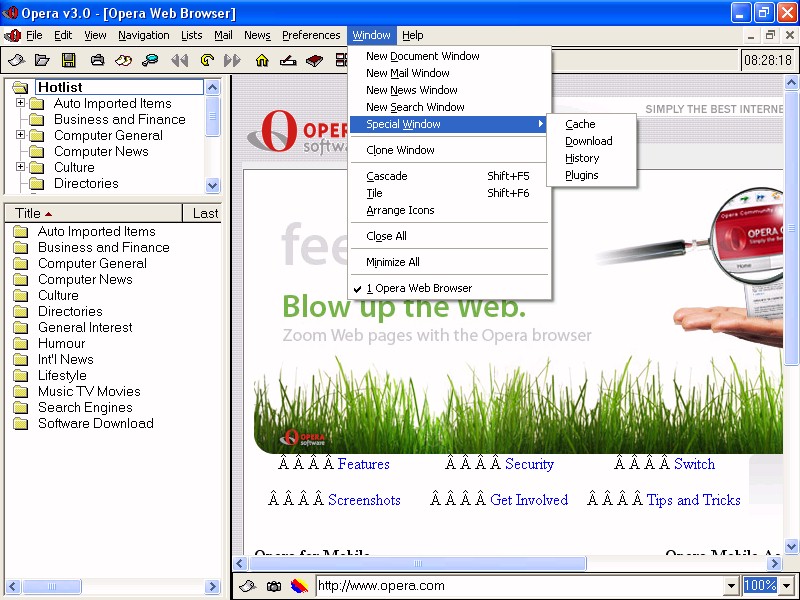The height and width of the screenshot is (600, 800).
Task: Open the Lists menu
Action: 191,35
